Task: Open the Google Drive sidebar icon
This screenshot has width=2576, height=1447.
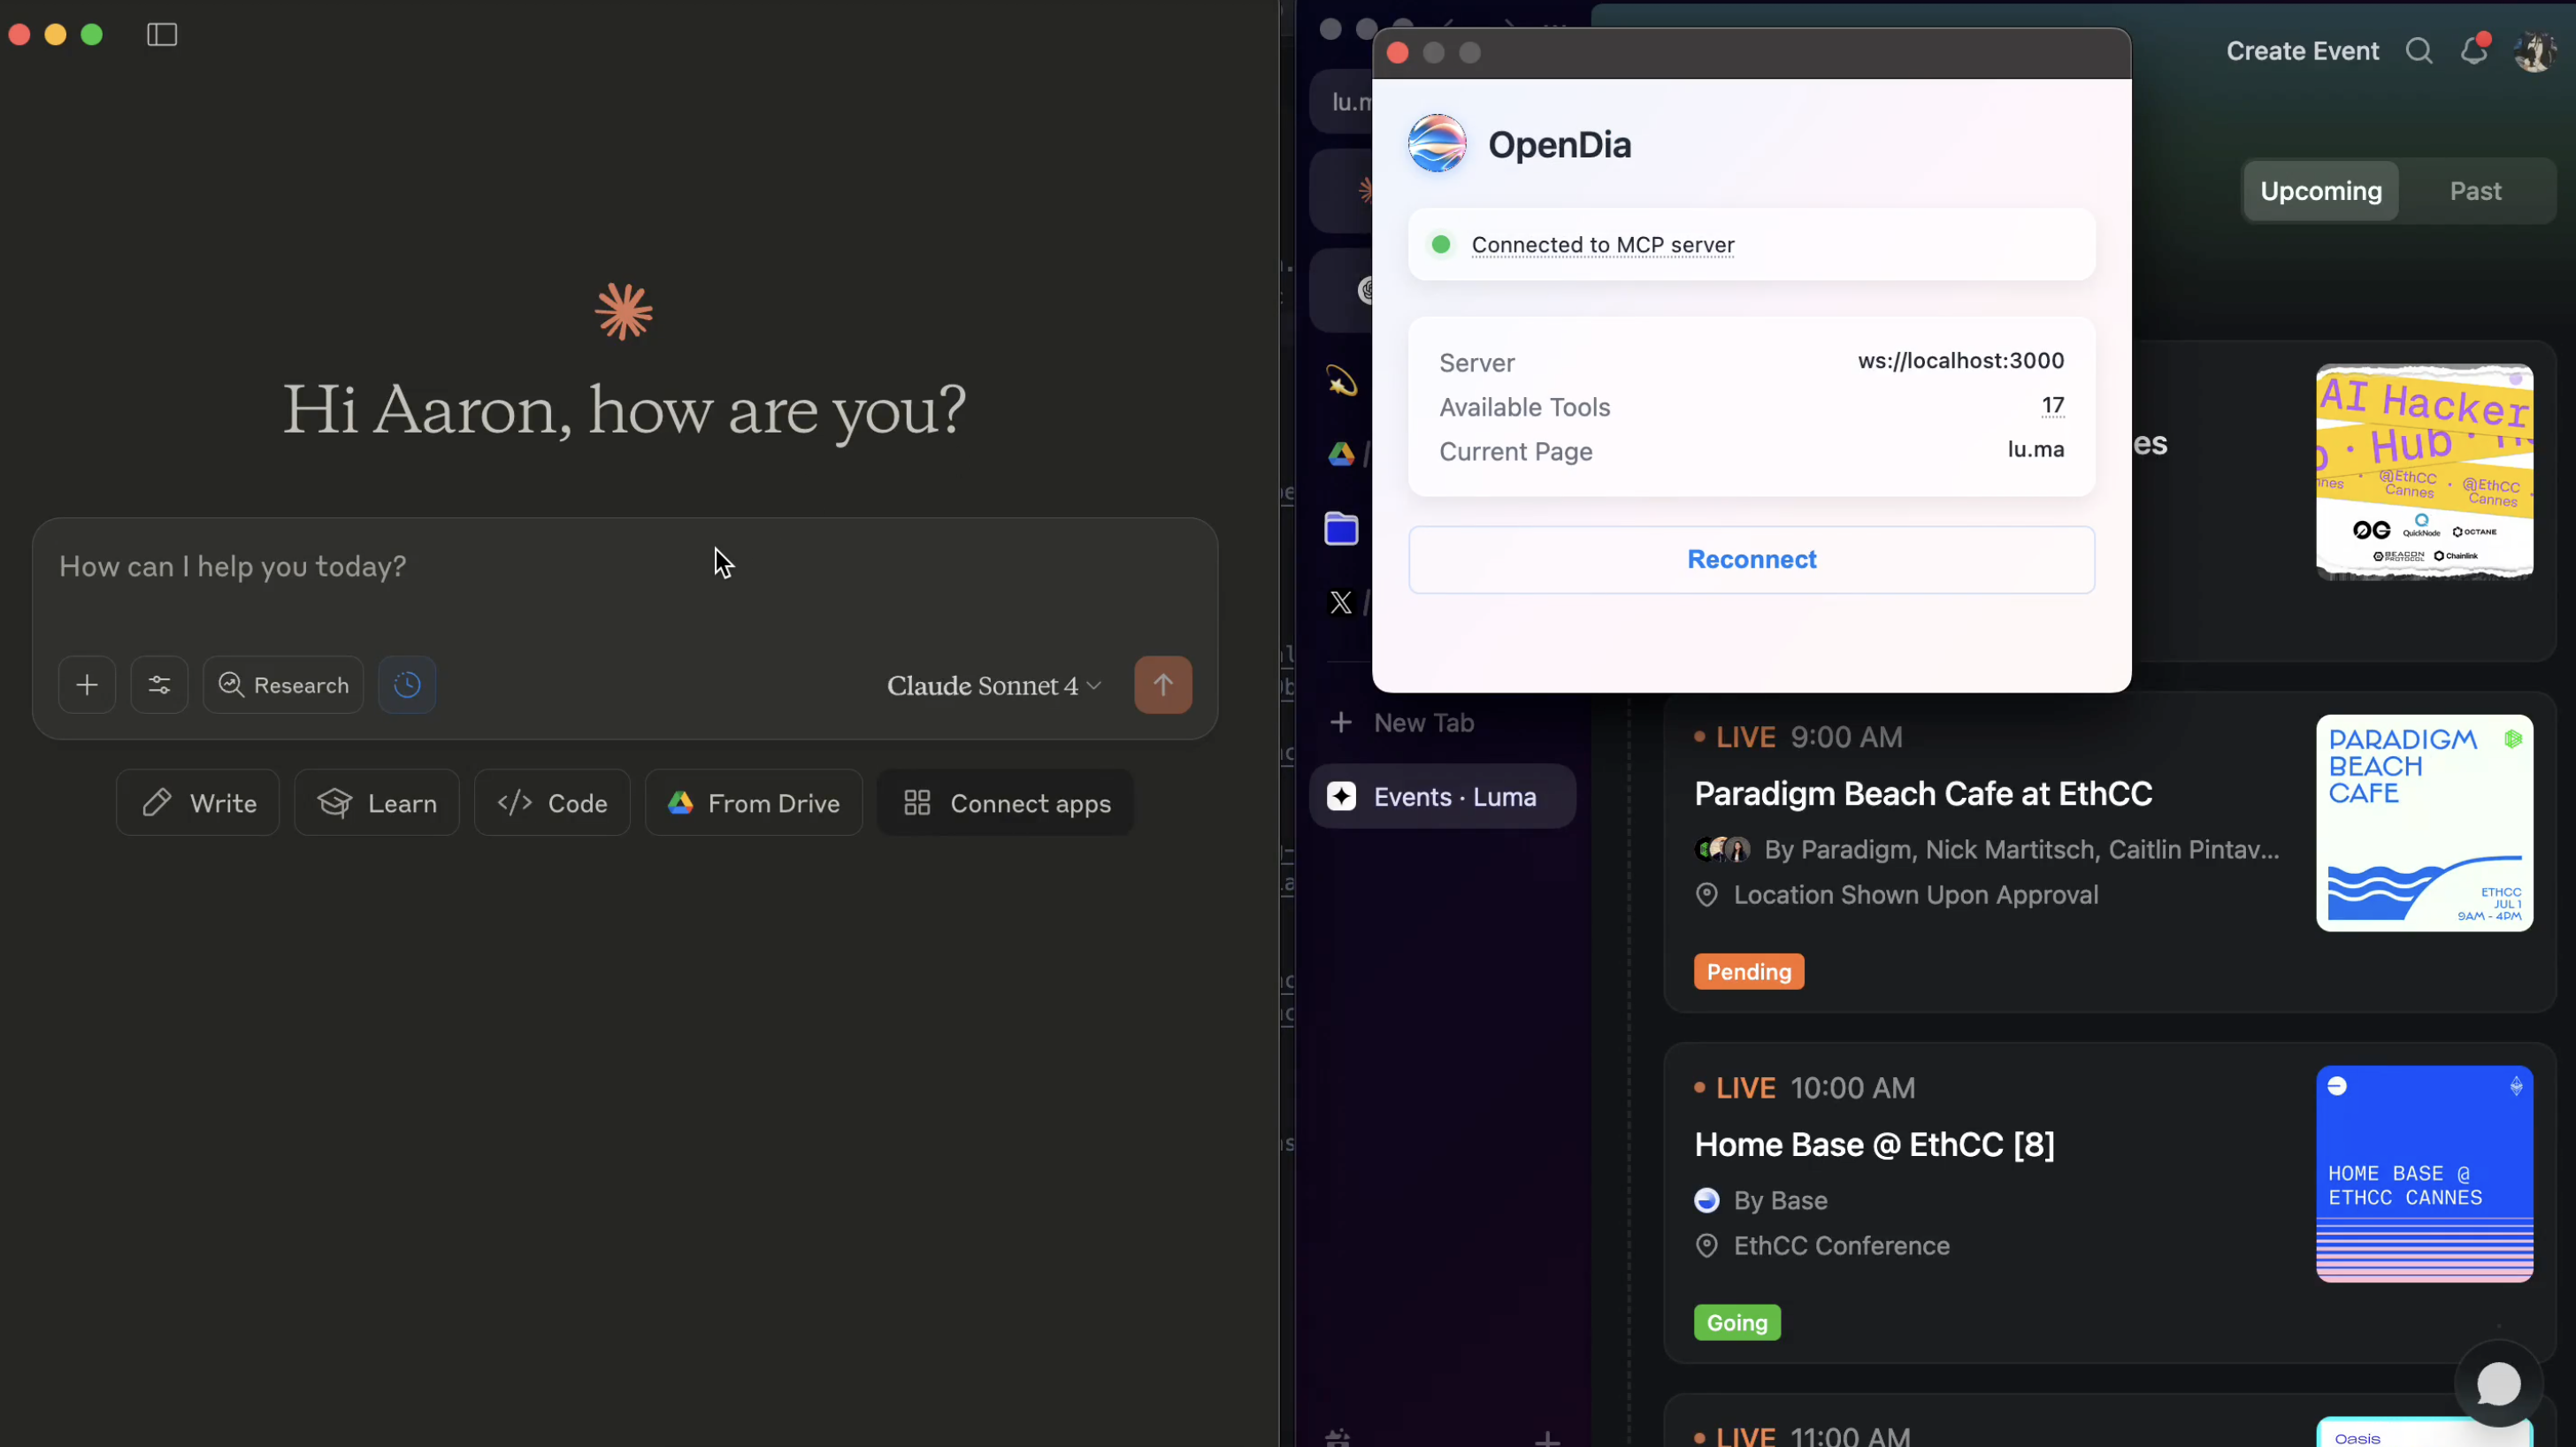Action: (x=1341, y=455)
